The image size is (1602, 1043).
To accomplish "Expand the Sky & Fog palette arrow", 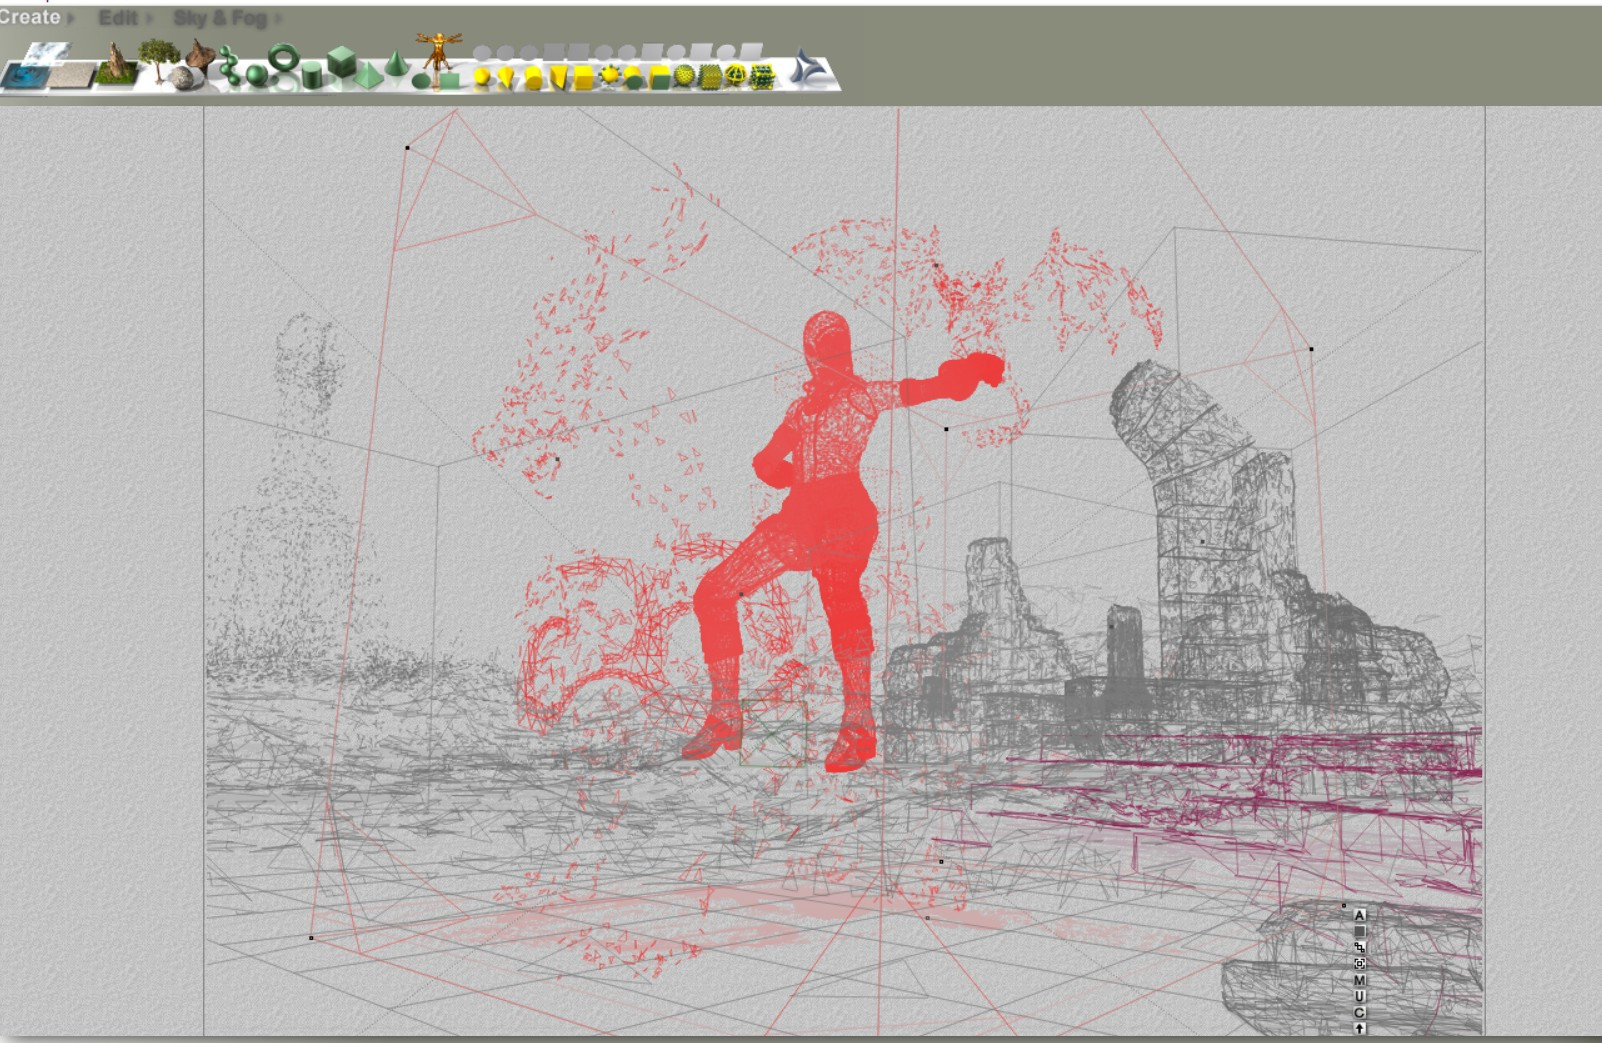I will click(x=277, y=18).
